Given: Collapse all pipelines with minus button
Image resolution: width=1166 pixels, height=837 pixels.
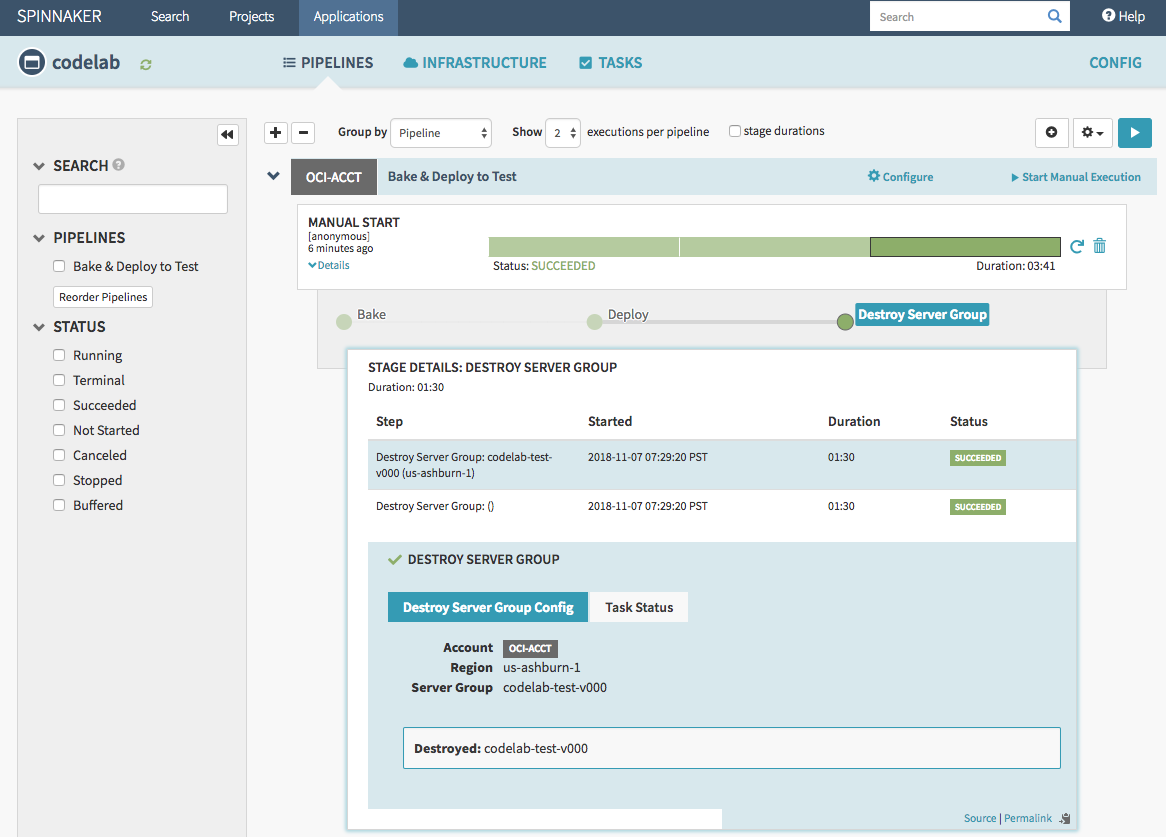Looking at the screenshot, I should [303, 132].
